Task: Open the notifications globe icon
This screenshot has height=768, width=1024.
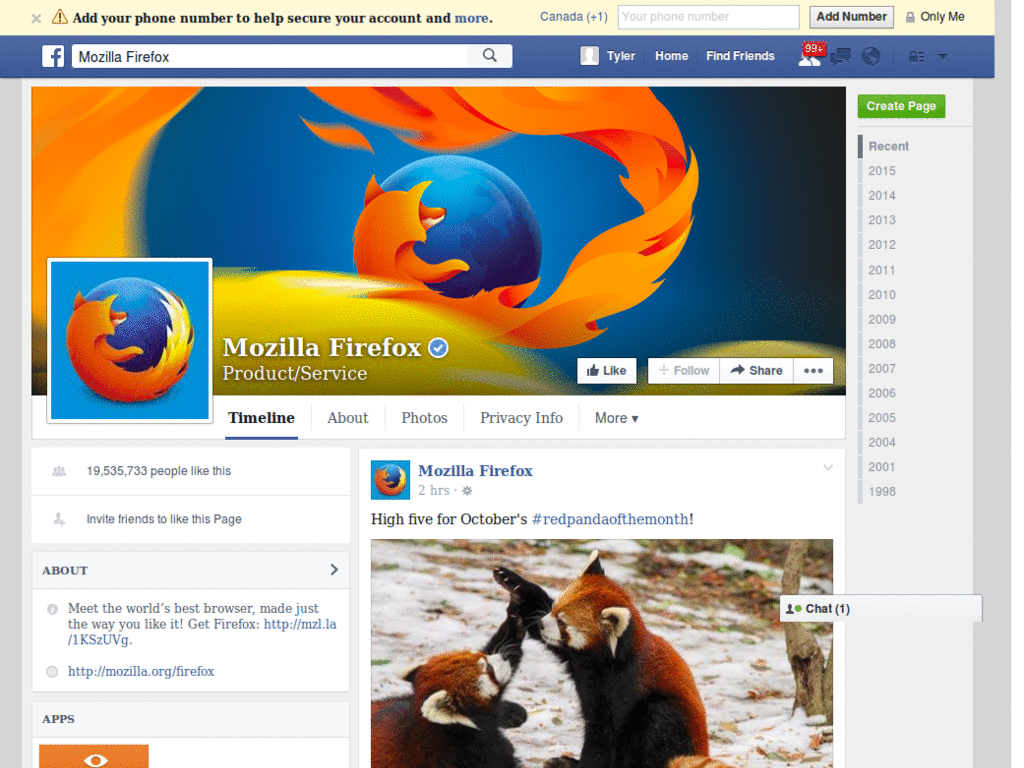Action: coord(871,57)
